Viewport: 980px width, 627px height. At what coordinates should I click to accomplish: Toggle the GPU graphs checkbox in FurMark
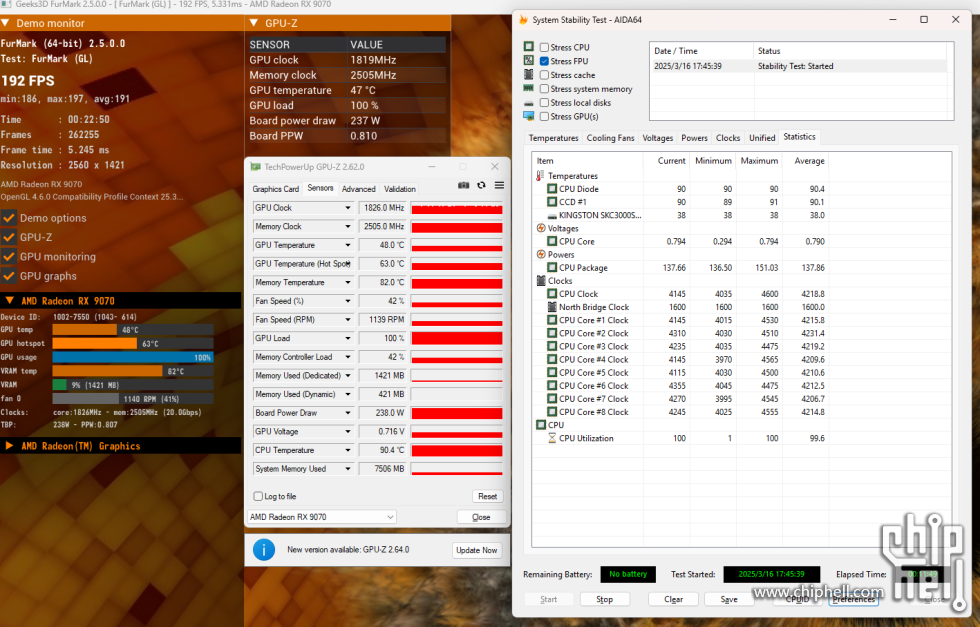[x=9, y=276]
